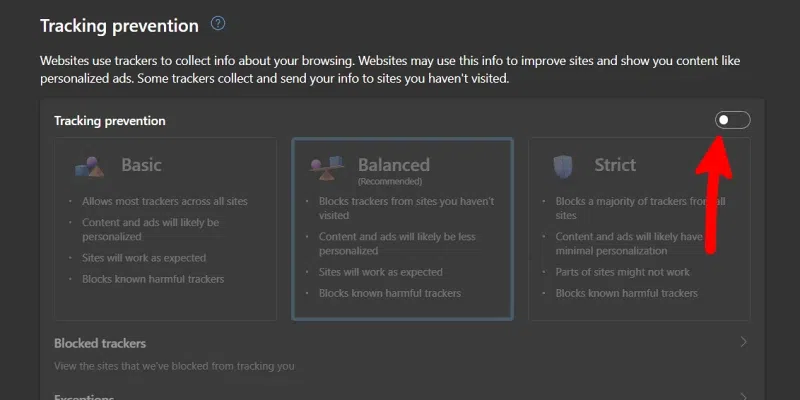This screenshot has height=400, width=800.
Task: Click the Balanced heading text
Action: 394,164
